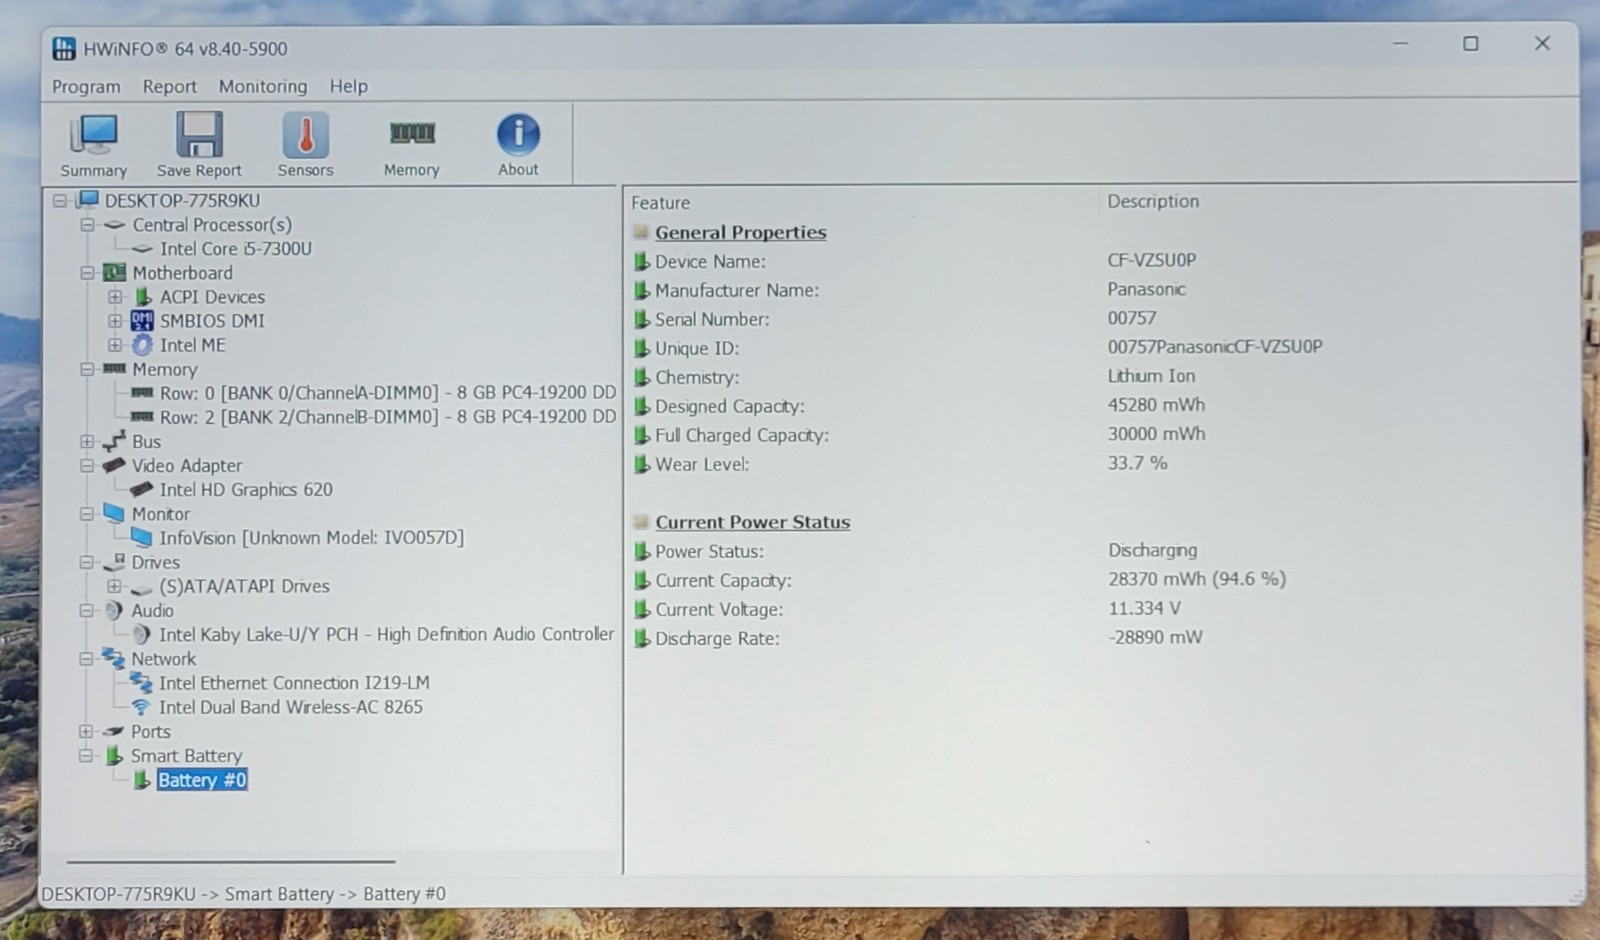Collapse the DESKTOP-775R9KU root node
This screenshot has width=1600, height=940.
coord(60,201)
